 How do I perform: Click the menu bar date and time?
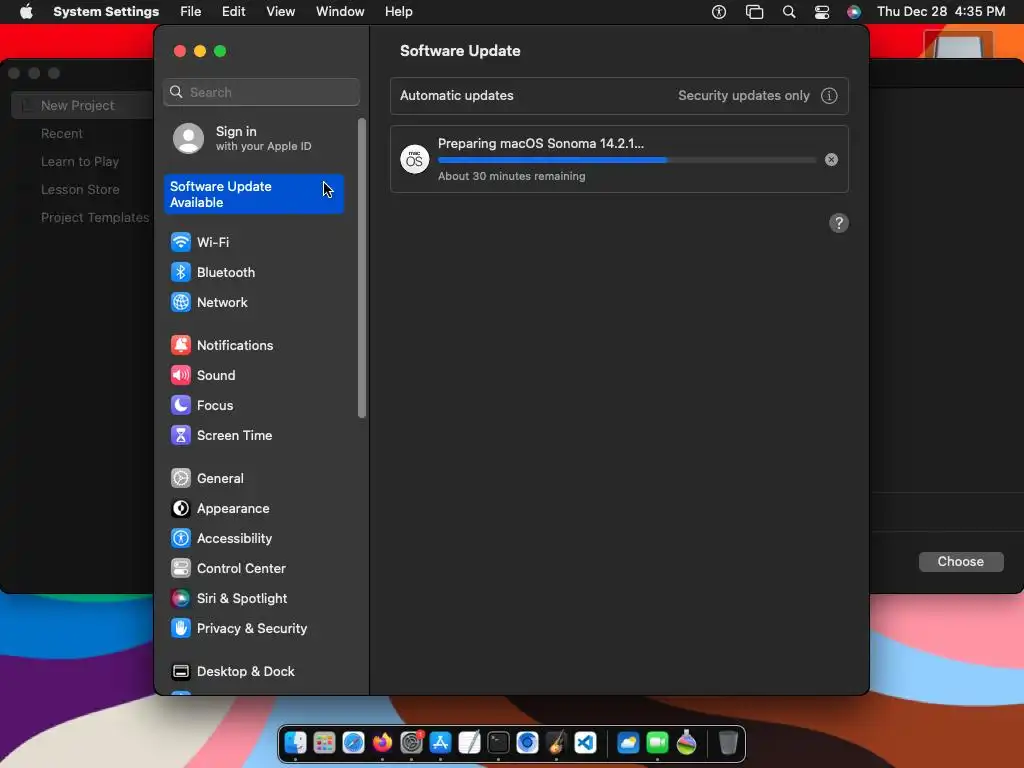(940, 12)
